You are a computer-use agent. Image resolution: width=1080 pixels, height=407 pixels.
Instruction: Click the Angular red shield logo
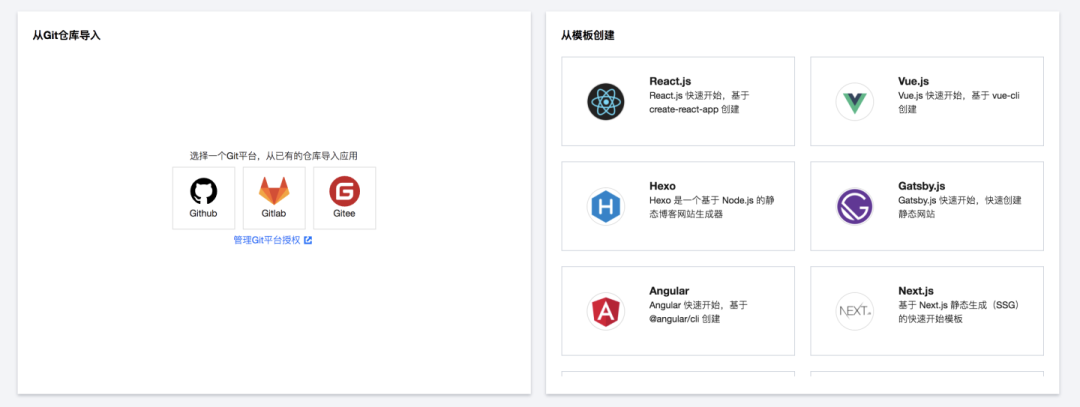coord(605,311)
